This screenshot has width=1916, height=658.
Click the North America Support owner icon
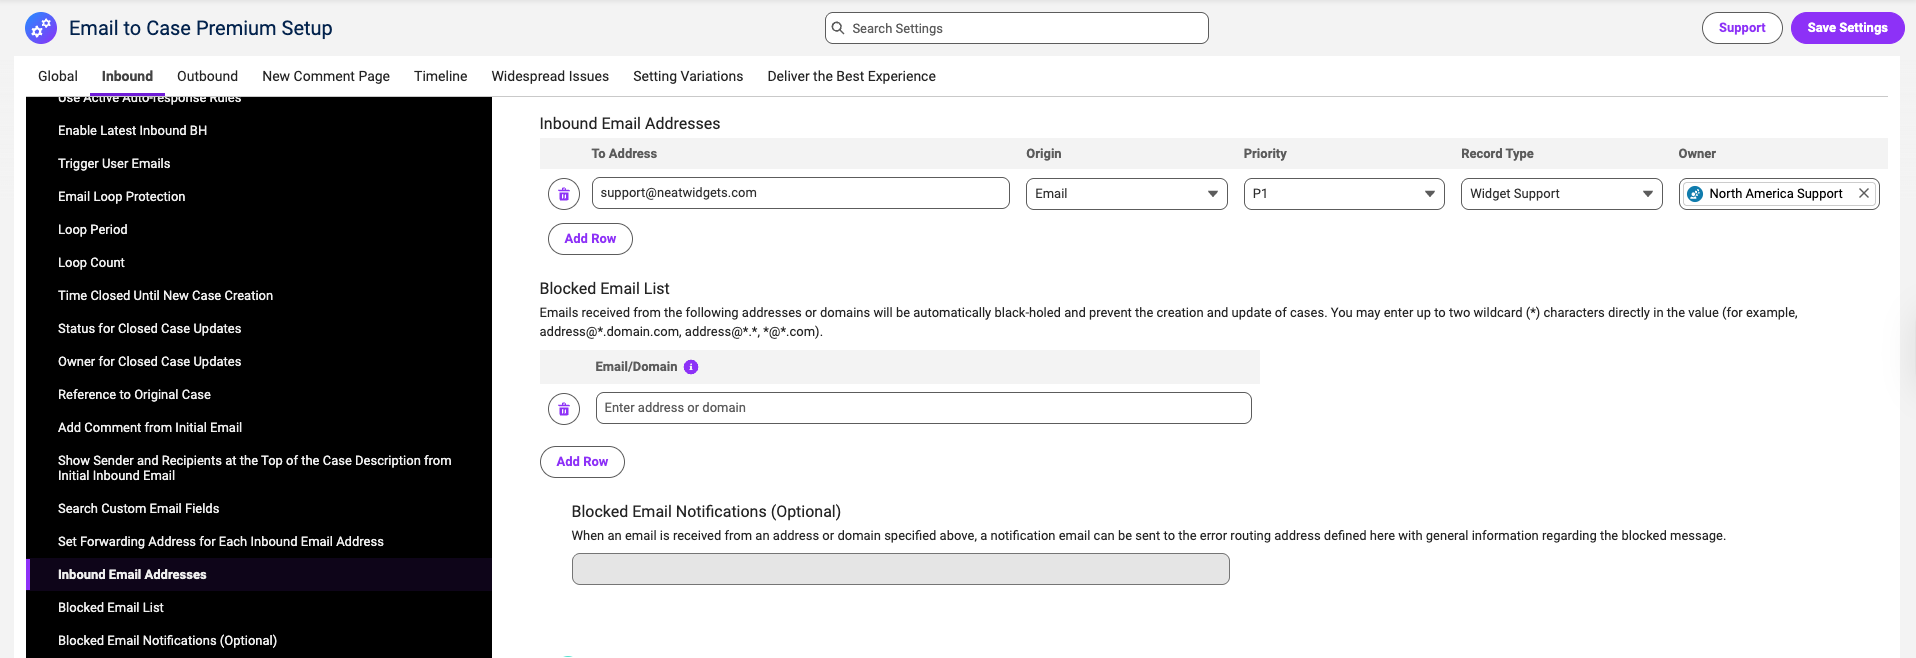(1695, 194)
